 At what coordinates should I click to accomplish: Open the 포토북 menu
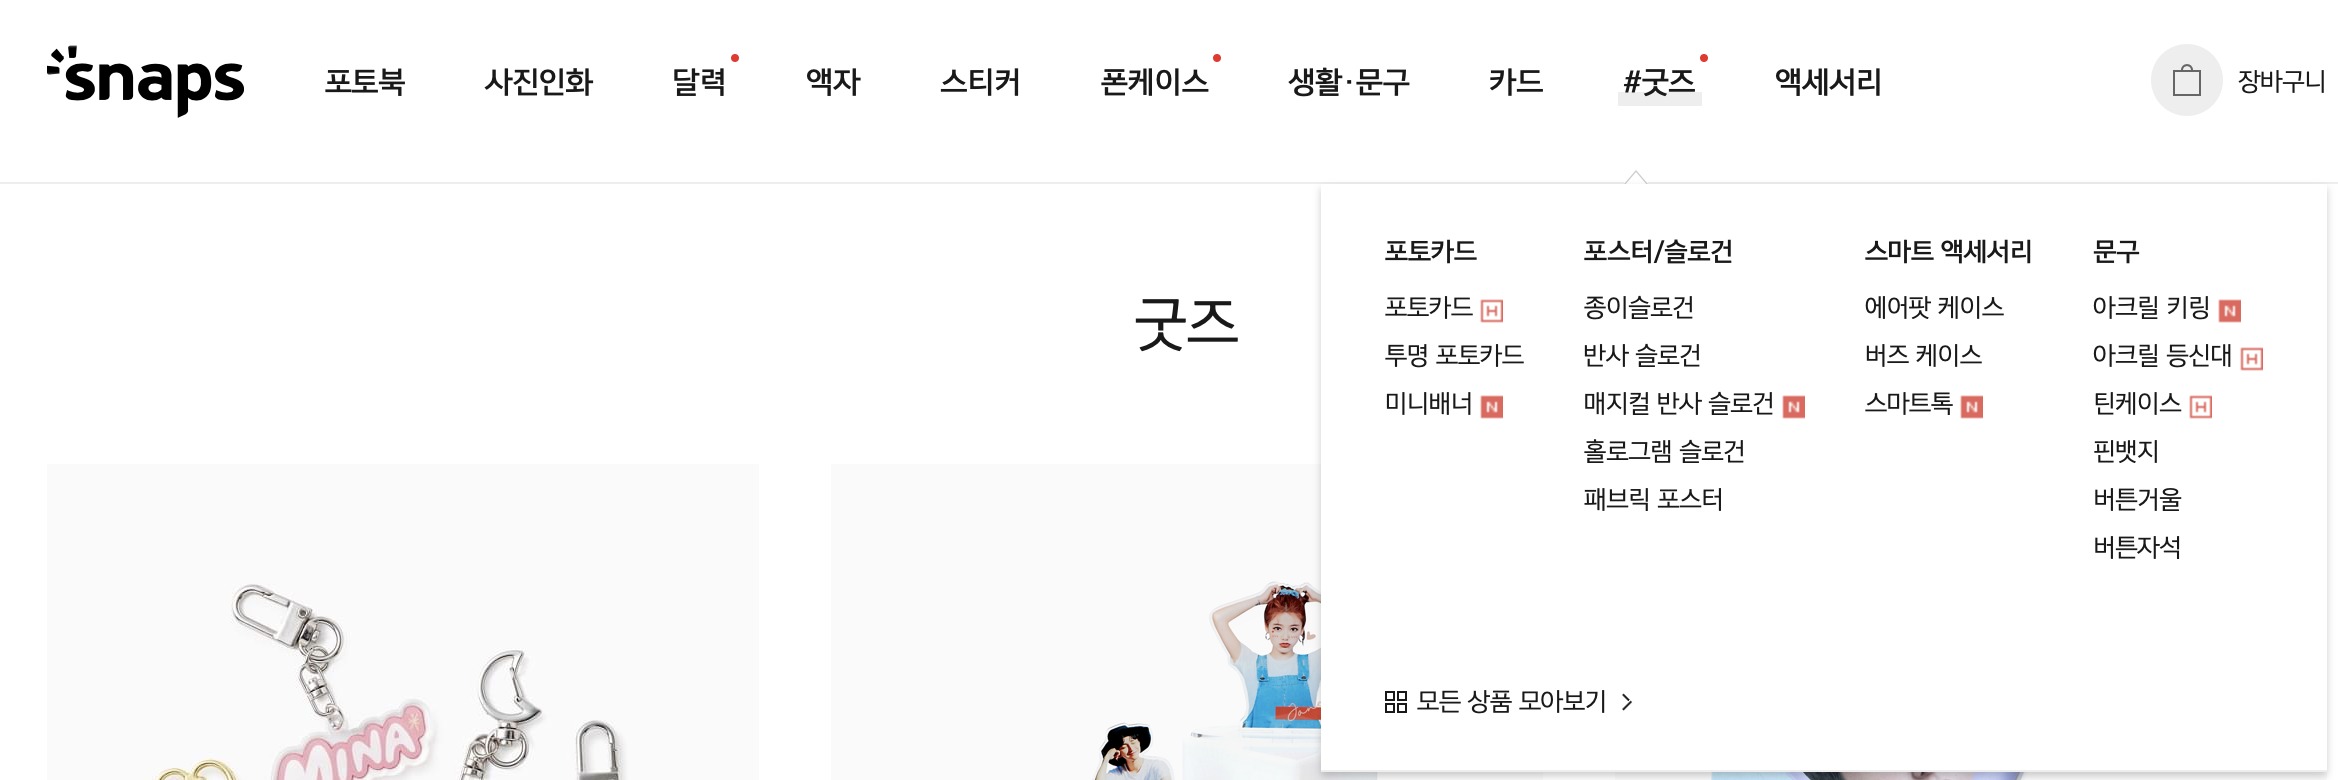pyautogui.click(x=365, y=81)
